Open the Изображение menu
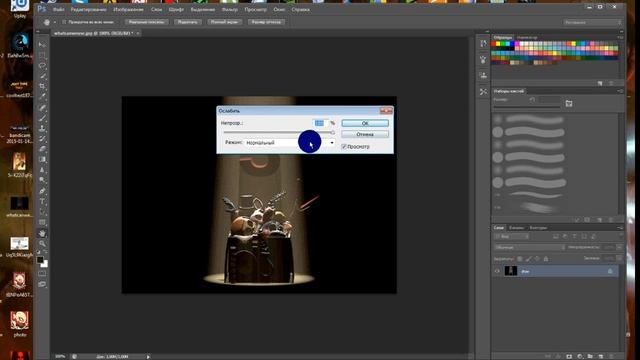640x360 pixels. [128, 9]
